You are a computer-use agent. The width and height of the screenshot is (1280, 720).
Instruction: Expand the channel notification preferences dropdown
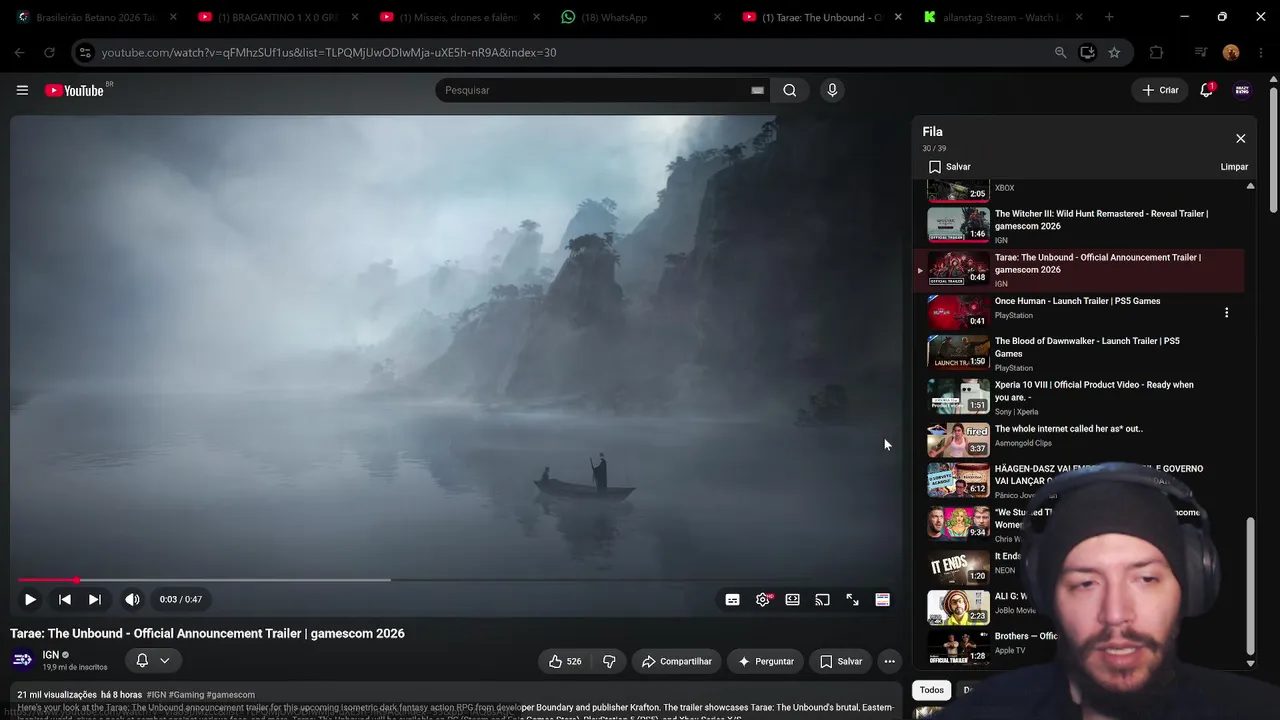(x=153, y=660)
